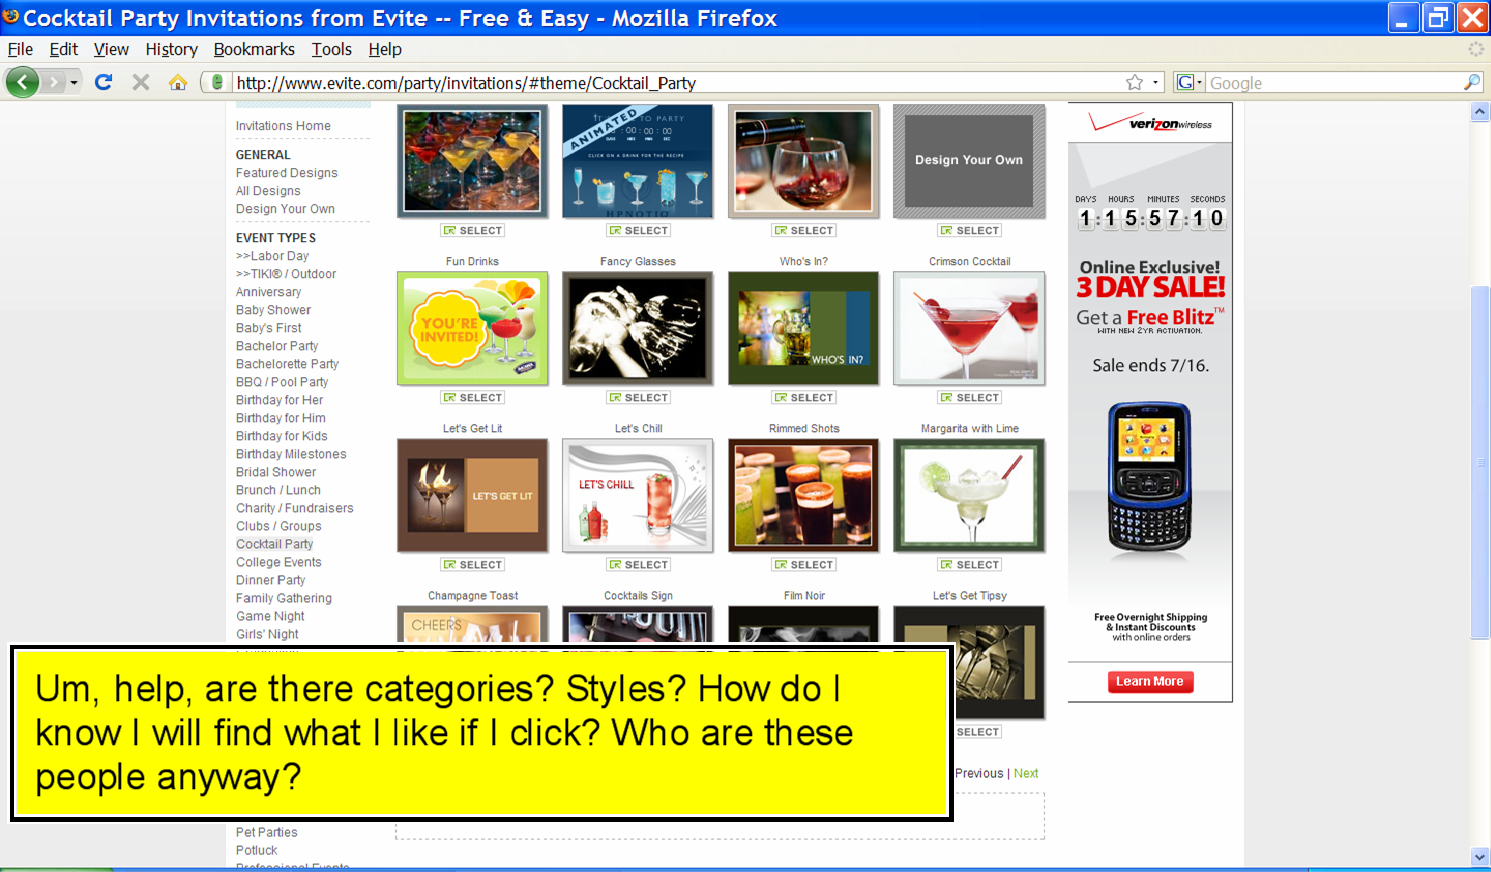The width and height of the screenshot is (1491, 872).
Task: Select Potluck event type
Action: (x=256, y=850)
